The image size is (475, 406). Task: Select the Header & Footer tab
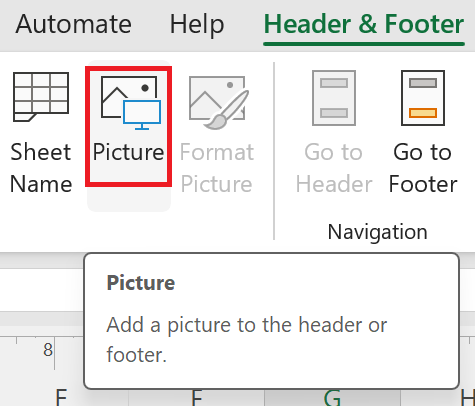point(364,25)
